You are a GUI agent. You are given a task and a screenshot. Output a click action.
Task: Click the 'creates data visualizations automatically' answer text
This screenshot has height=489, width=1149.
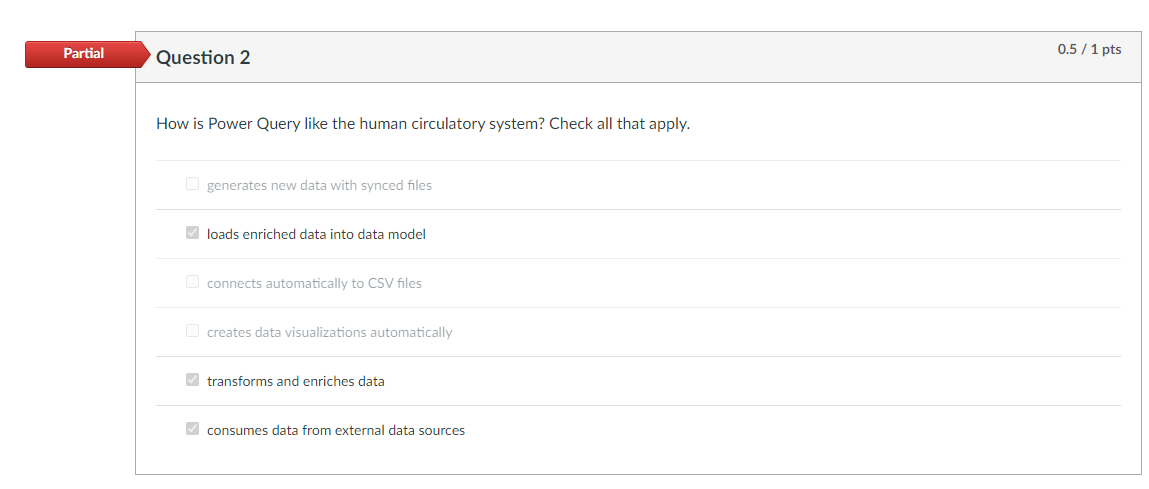pos(329,332)
